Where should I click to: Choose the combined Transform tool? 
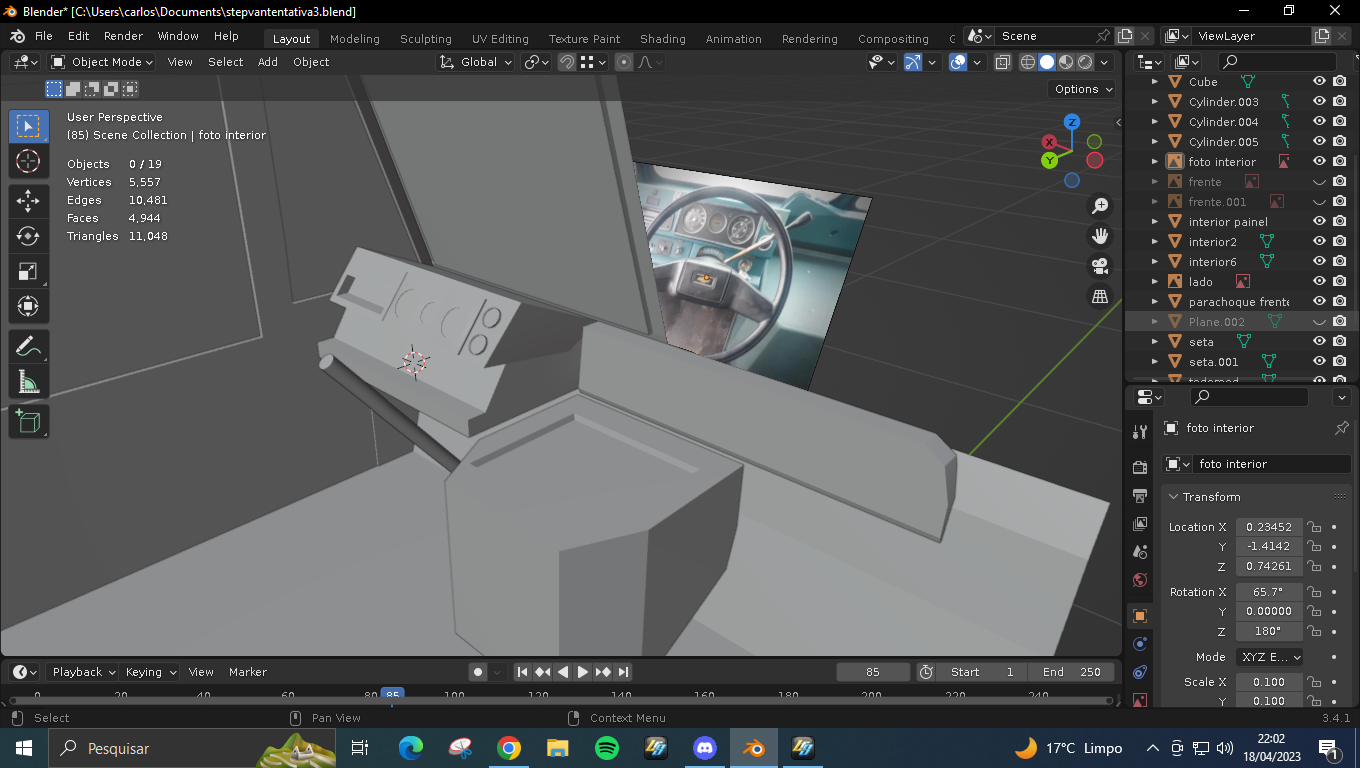point(29,306)
